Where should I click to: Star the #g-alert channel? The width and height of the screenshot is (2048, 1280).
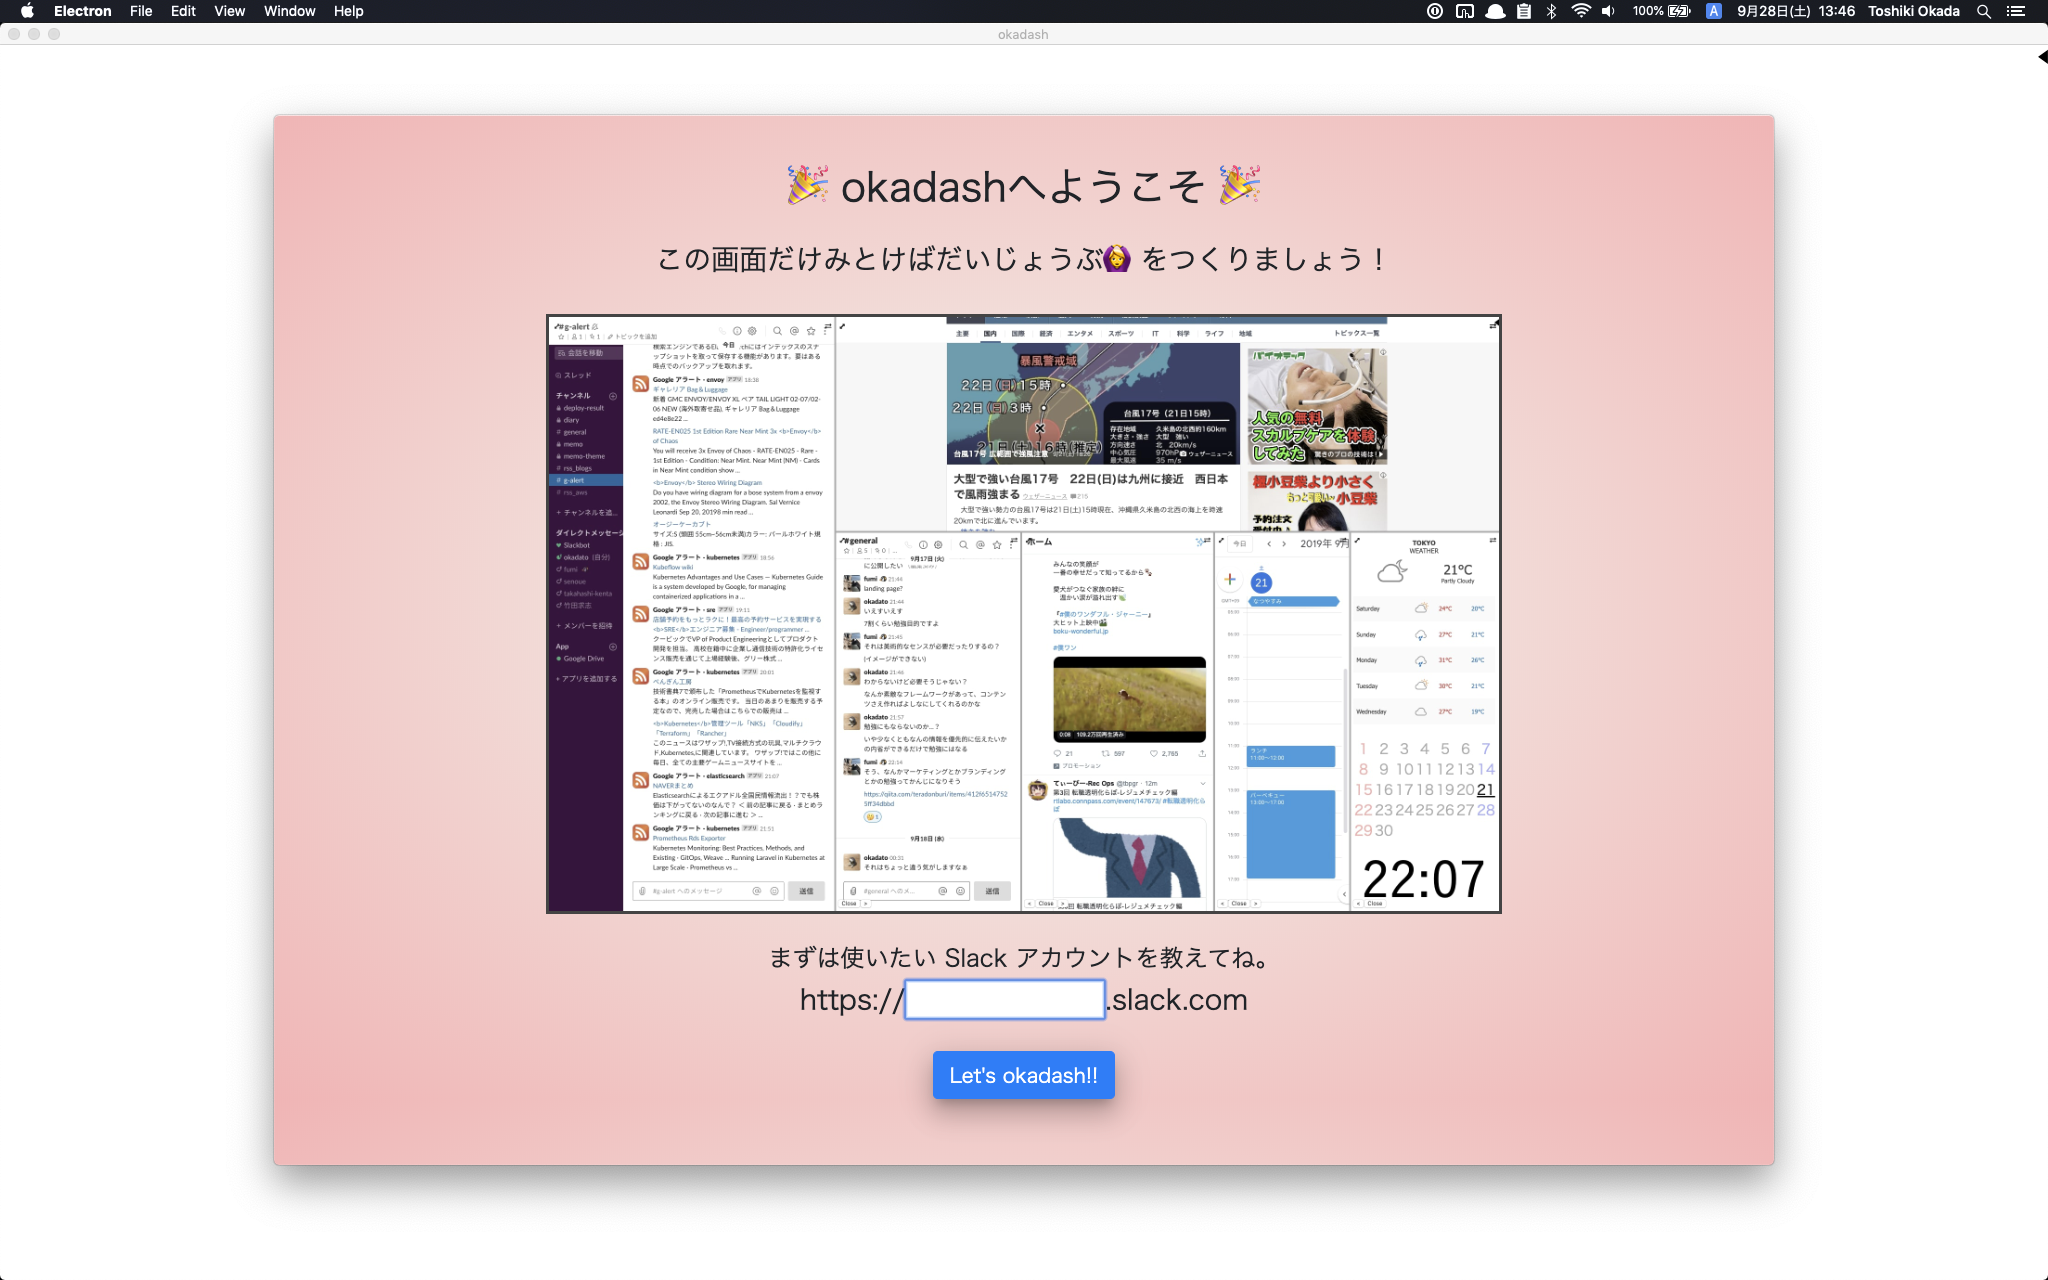561,337
